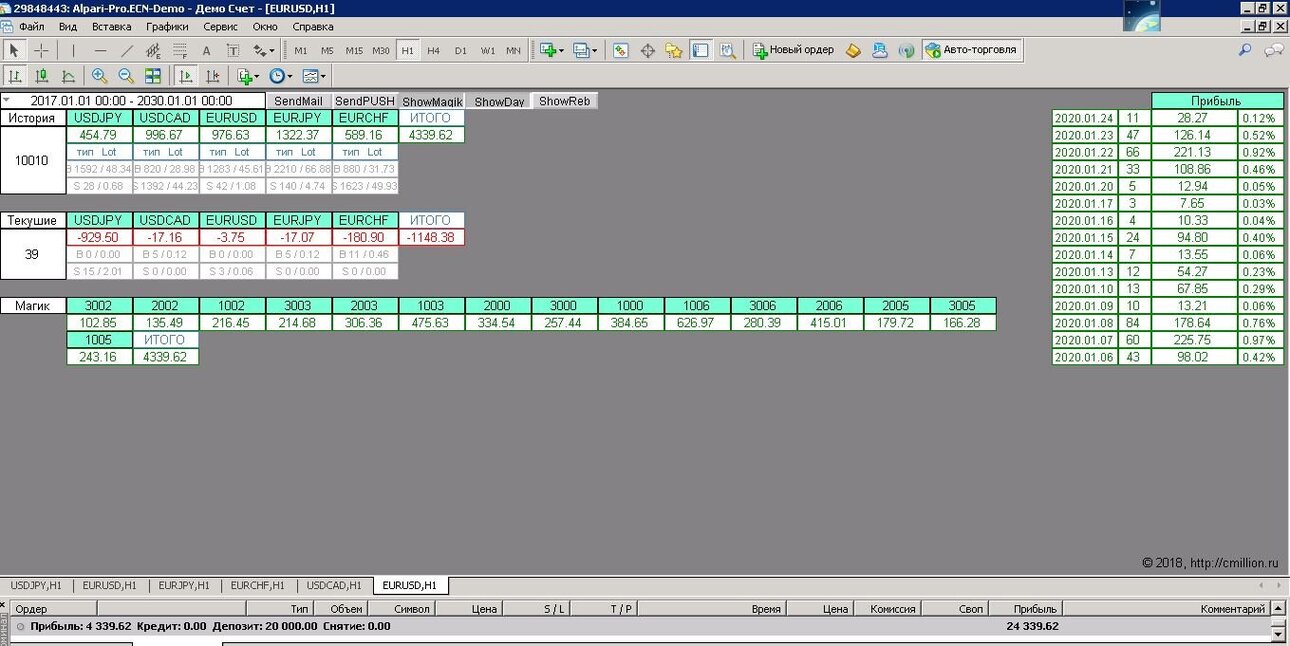Switch to line chart view
This screenshot has height=646, width=1290.
click(x=68, y=75)
